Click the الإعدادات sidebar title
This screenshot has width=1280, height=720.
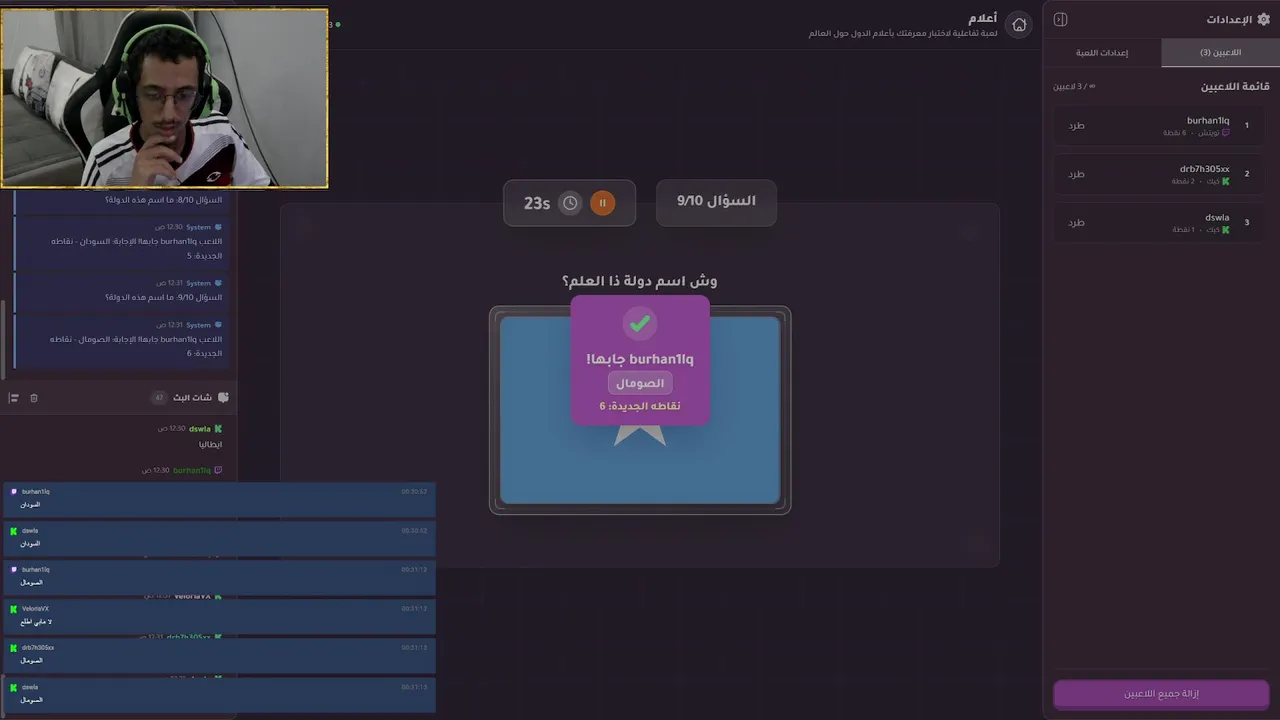pyautogui.click(x=1229, y=20)
